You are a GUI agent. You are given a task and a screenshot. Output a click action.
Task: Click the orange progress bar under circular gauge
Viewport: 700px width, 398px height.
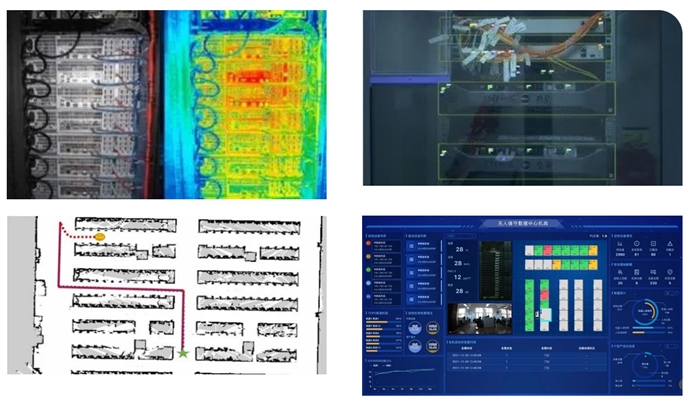(x=638, y=332)
